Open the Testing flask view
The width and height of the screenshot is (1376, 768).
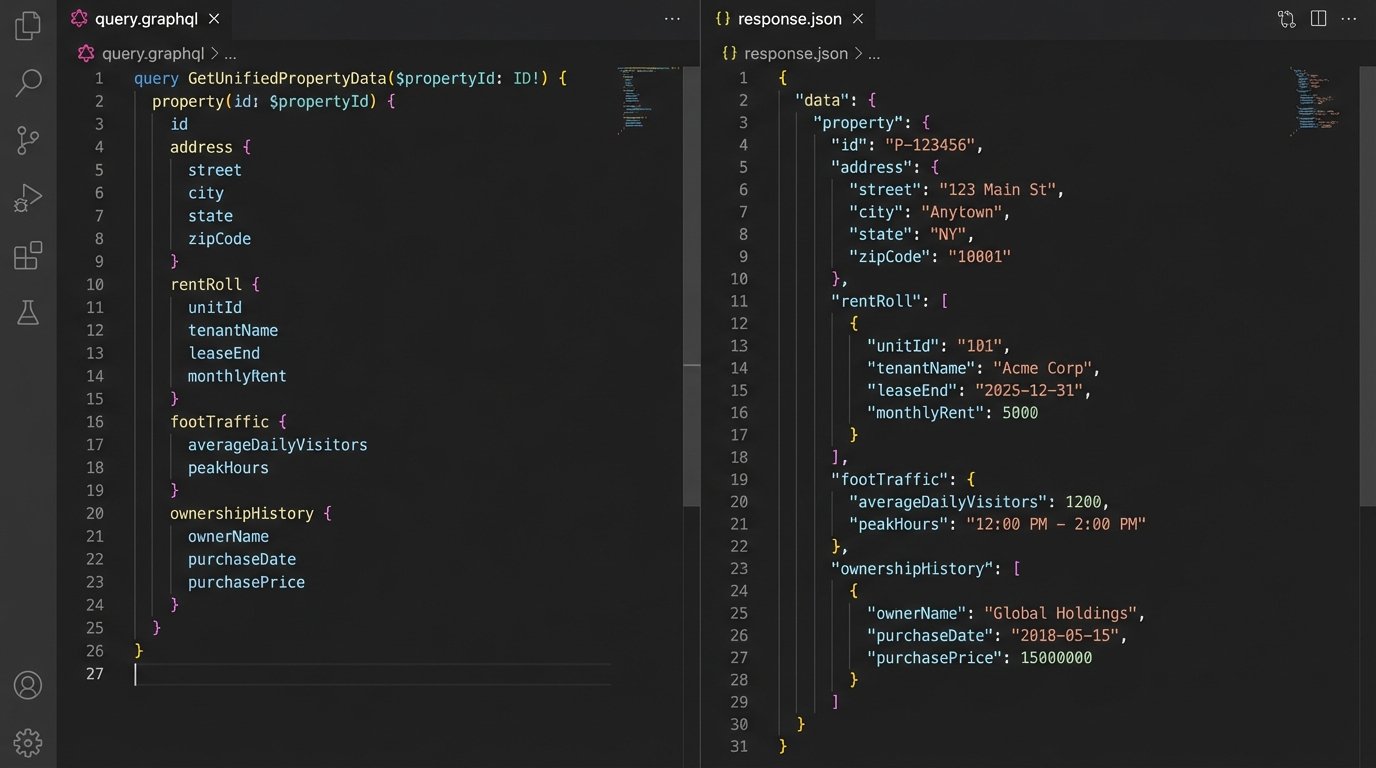[x=28, y=313]
